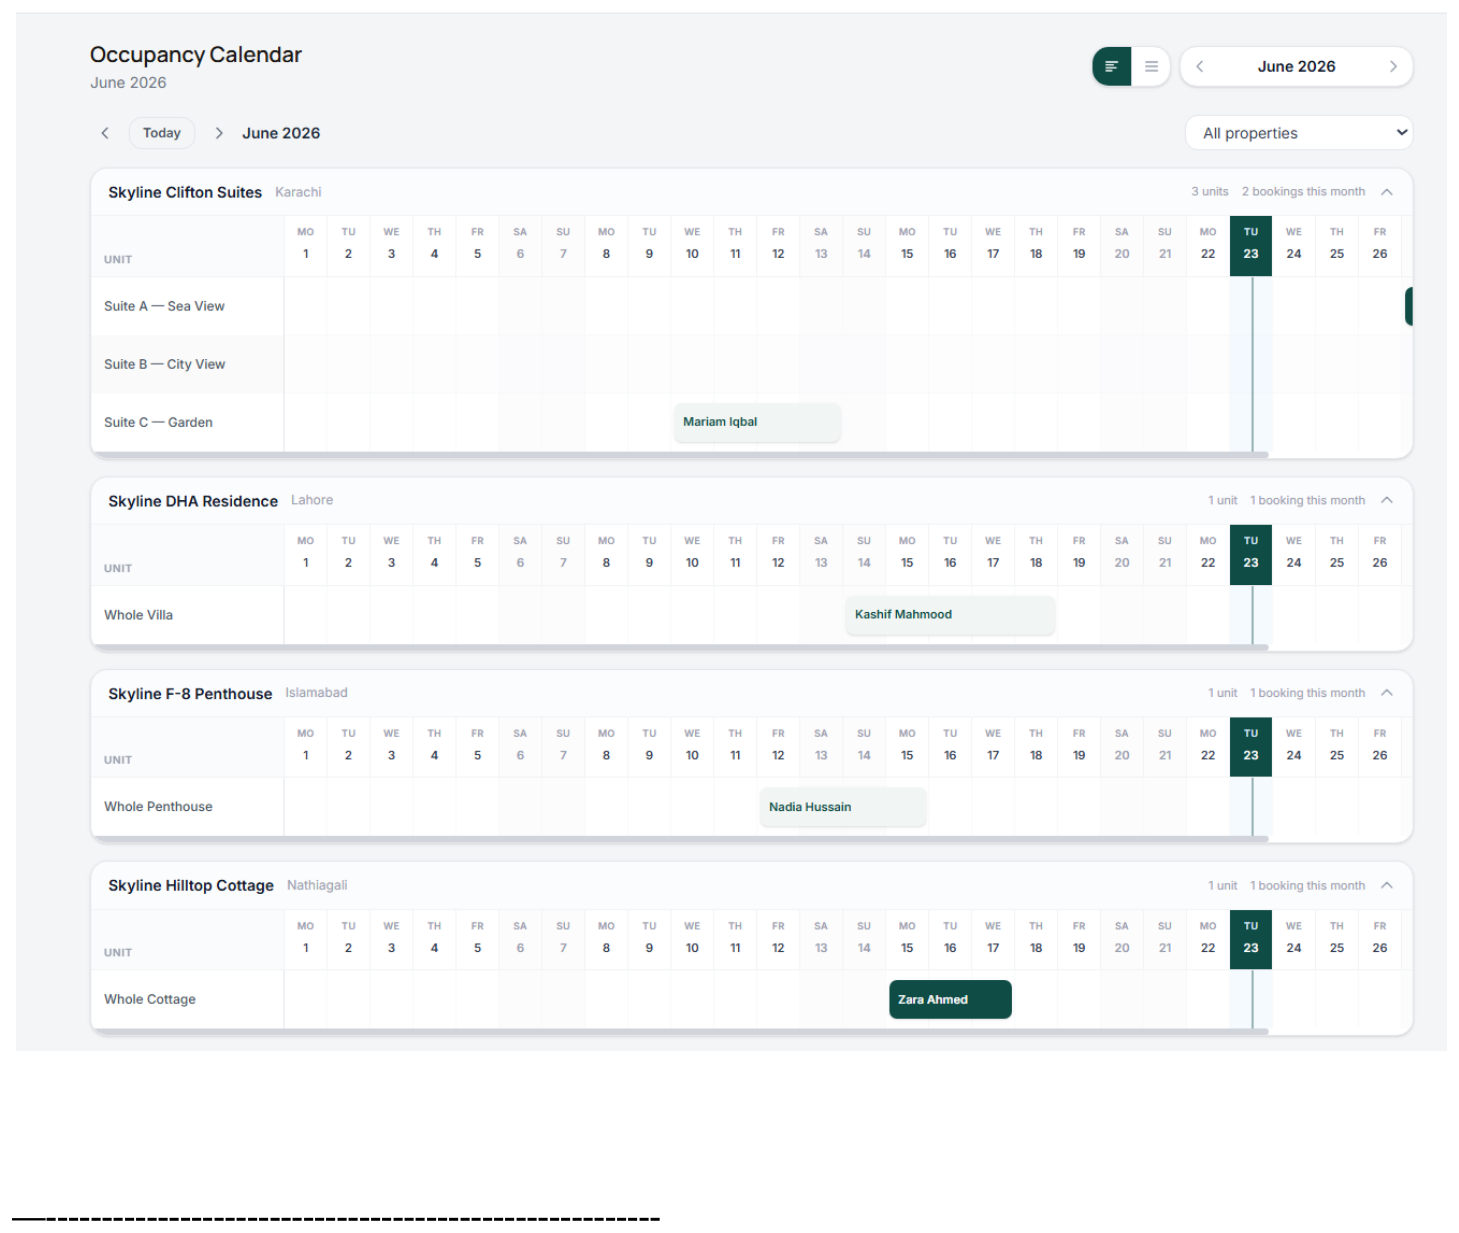Open the All properties dropdown

click(1298, 133)
